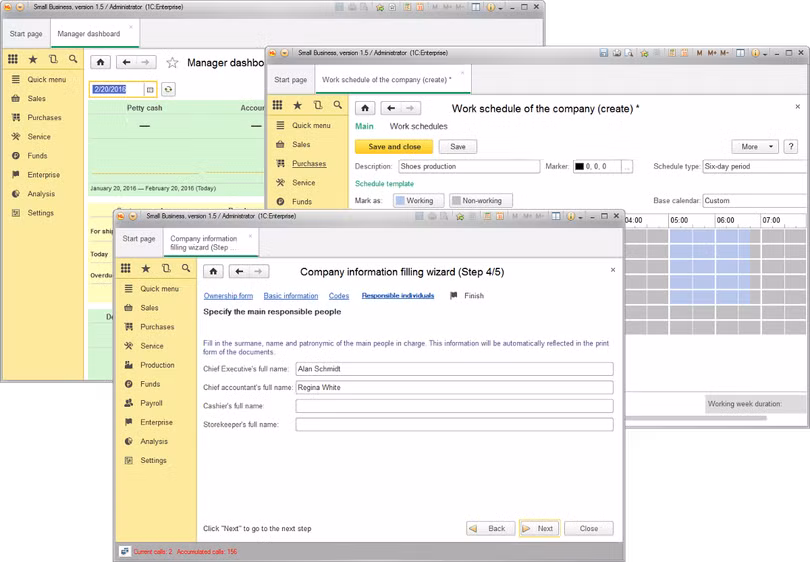Click Basic information wizard step link
The image size is (810, 562).
click(290, 296)
